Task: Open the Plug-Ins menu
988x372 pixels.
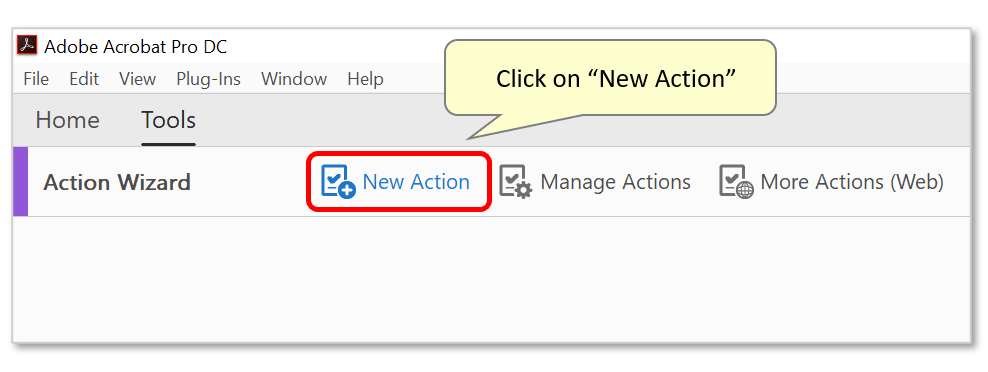Action: coord(209,79)
